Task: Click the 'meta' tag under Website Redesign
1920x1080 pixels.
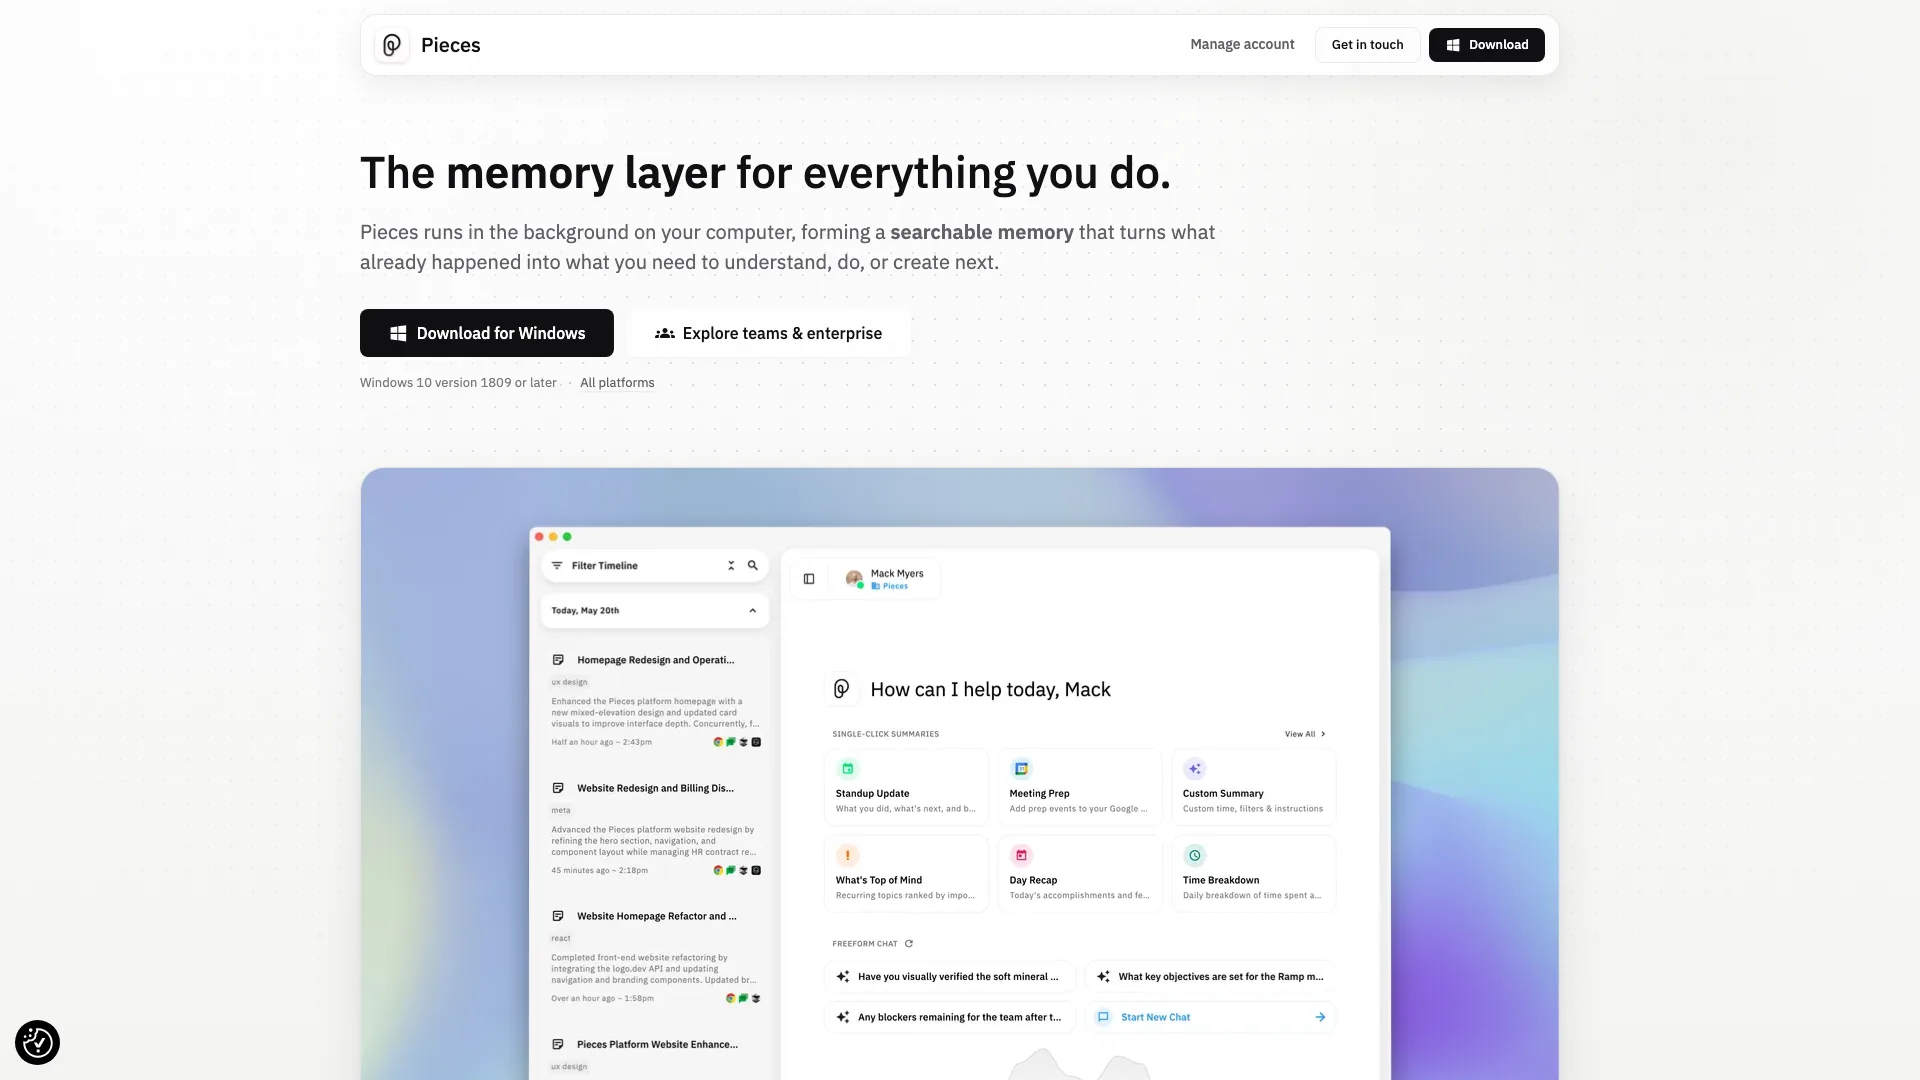Action: coord(561,810)
